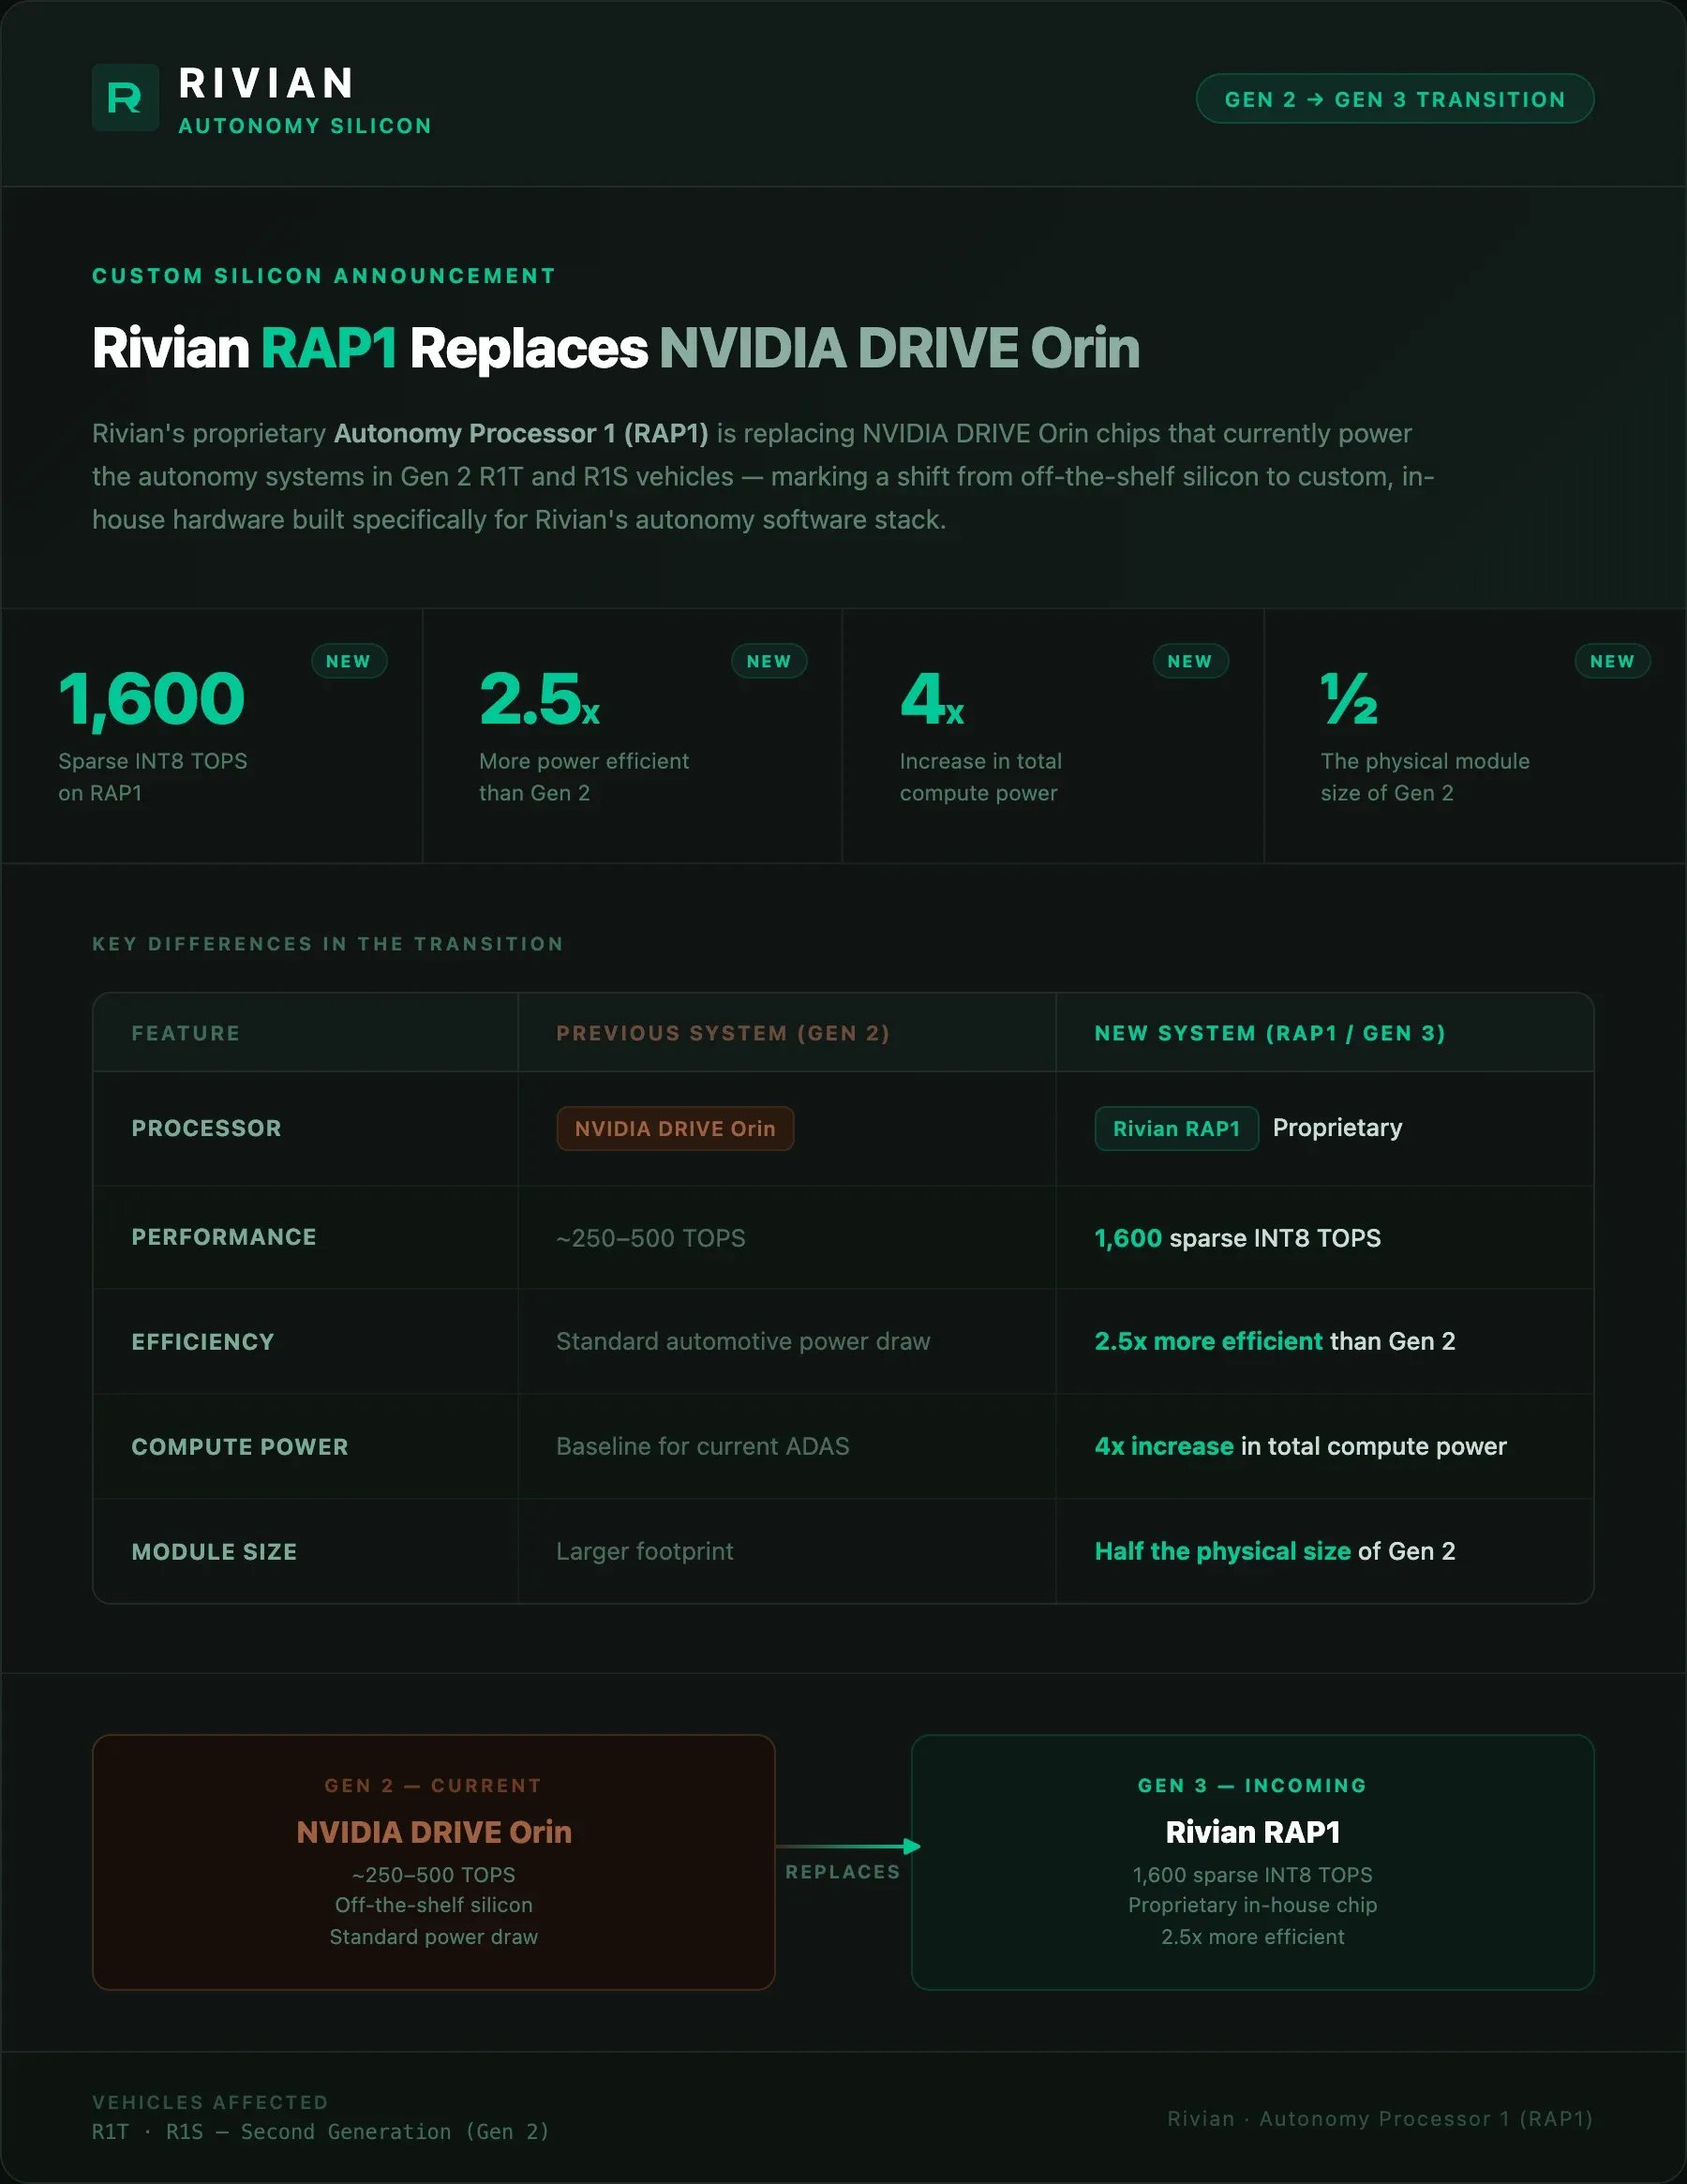Click the 2.5x power efficient stat

[584, 735]
